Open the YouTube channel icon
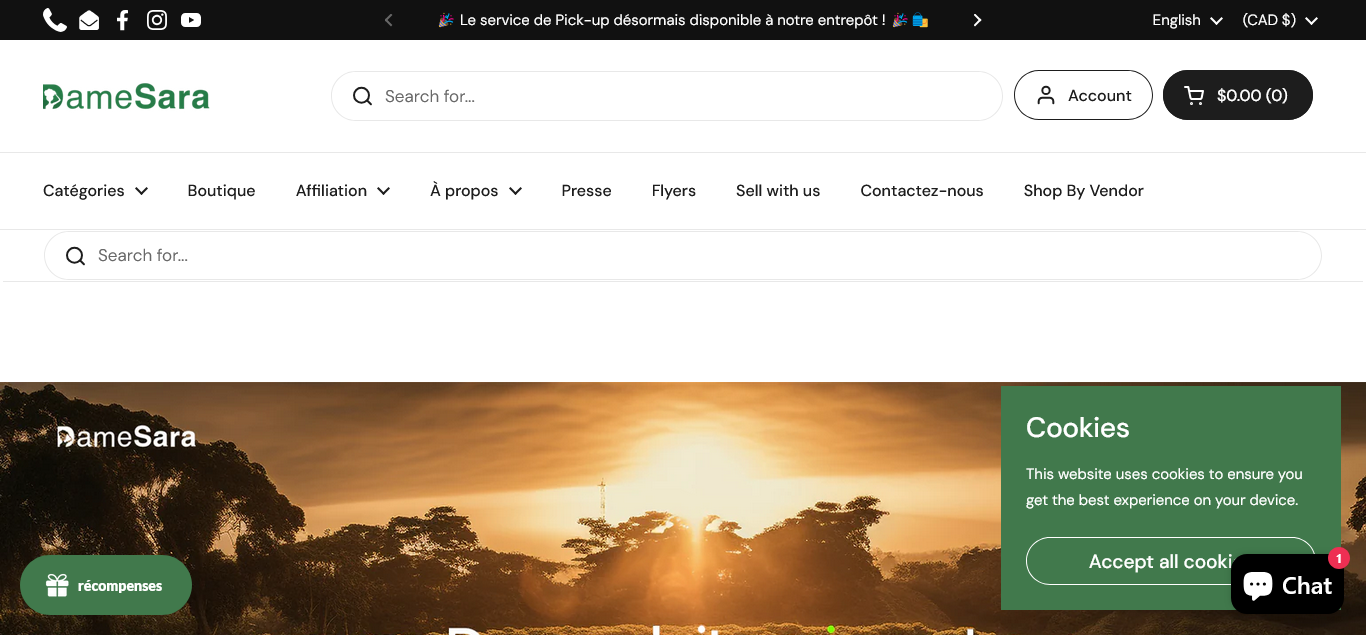 191,20
